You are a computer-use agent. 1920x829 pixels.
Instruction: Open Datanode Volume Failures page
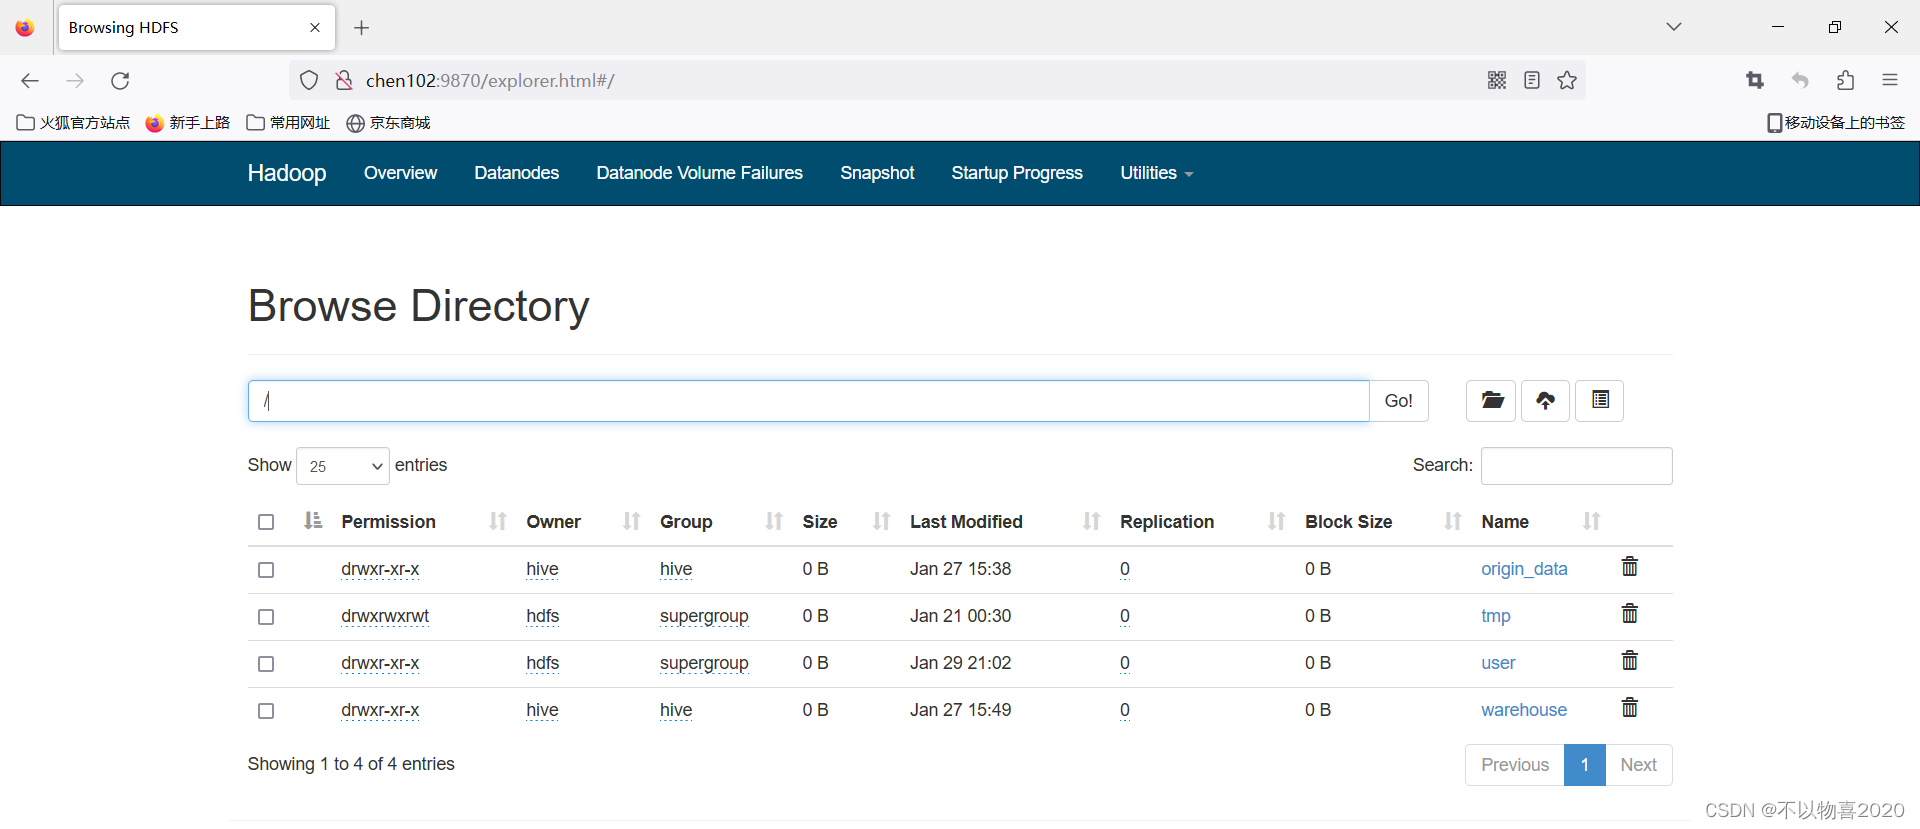(x=699, y=173)
